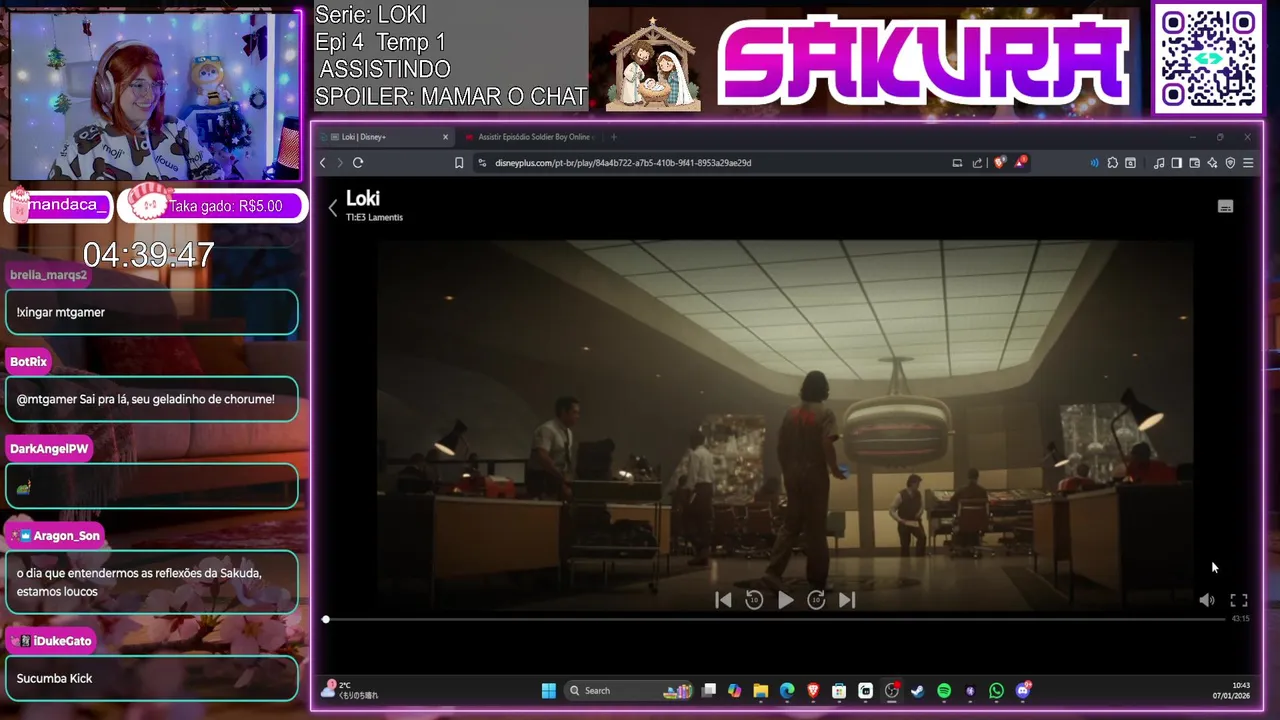Open Task View on the taskbar
Viewport: 1280px width, 720px height.
(x=709, y=691)
